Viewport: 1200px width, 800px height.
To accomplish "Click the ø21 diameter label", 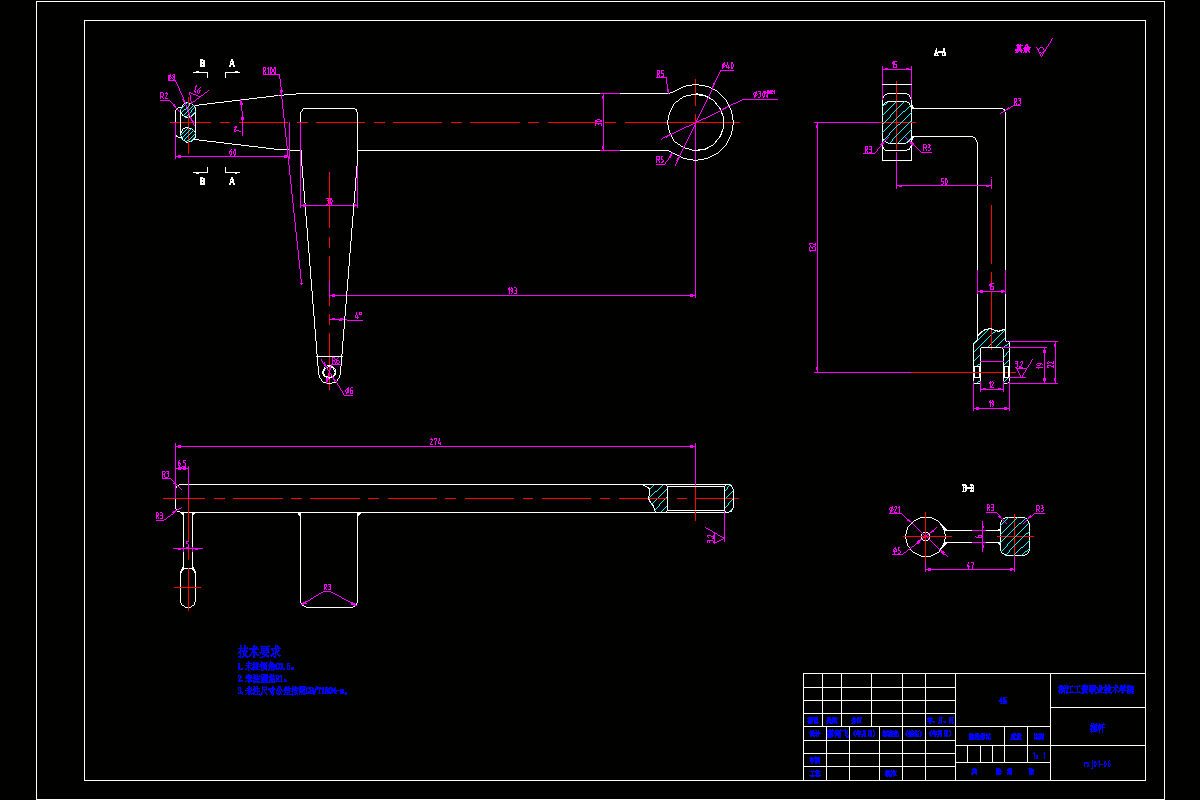I will click(895, 510).
